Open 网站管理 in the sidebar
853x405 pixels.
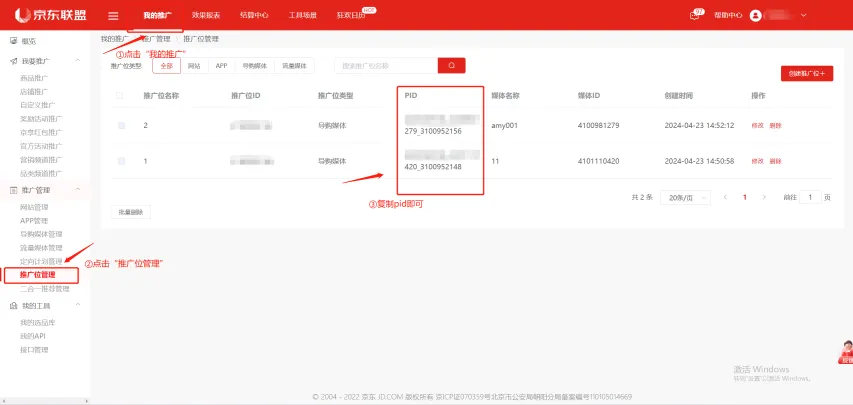pyautogui.click(x=34, y=207)
